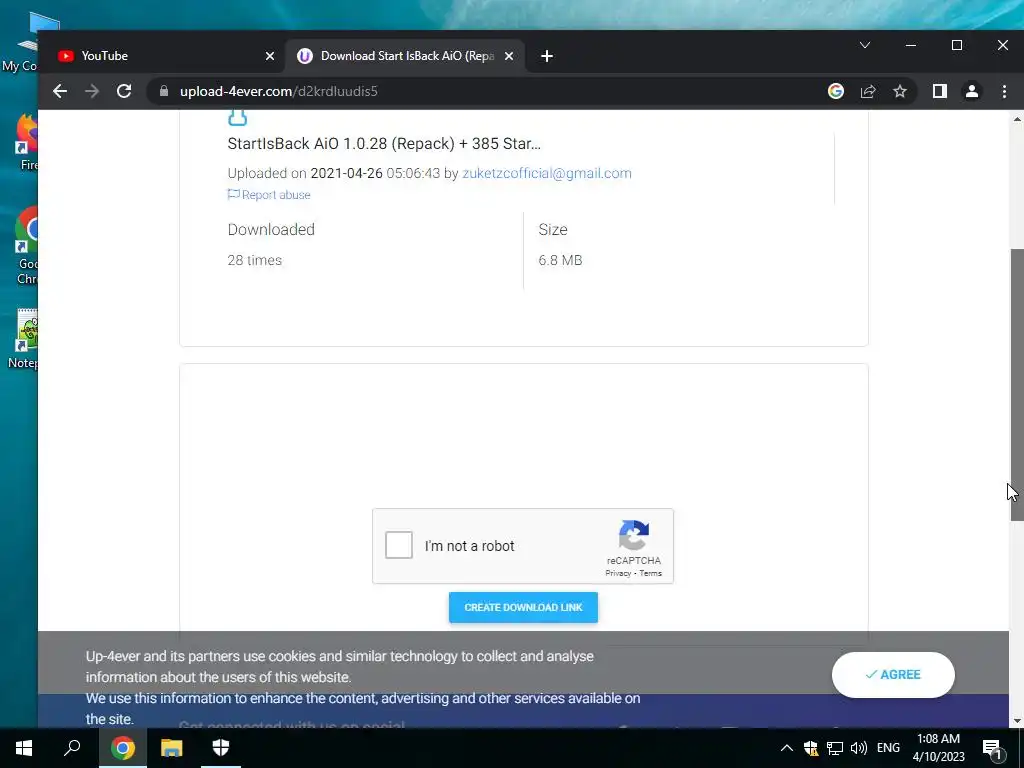Open the uploader email link
Image resolution: width=1024 pixels, height=768 pixels.
click(x=547, y=173)
